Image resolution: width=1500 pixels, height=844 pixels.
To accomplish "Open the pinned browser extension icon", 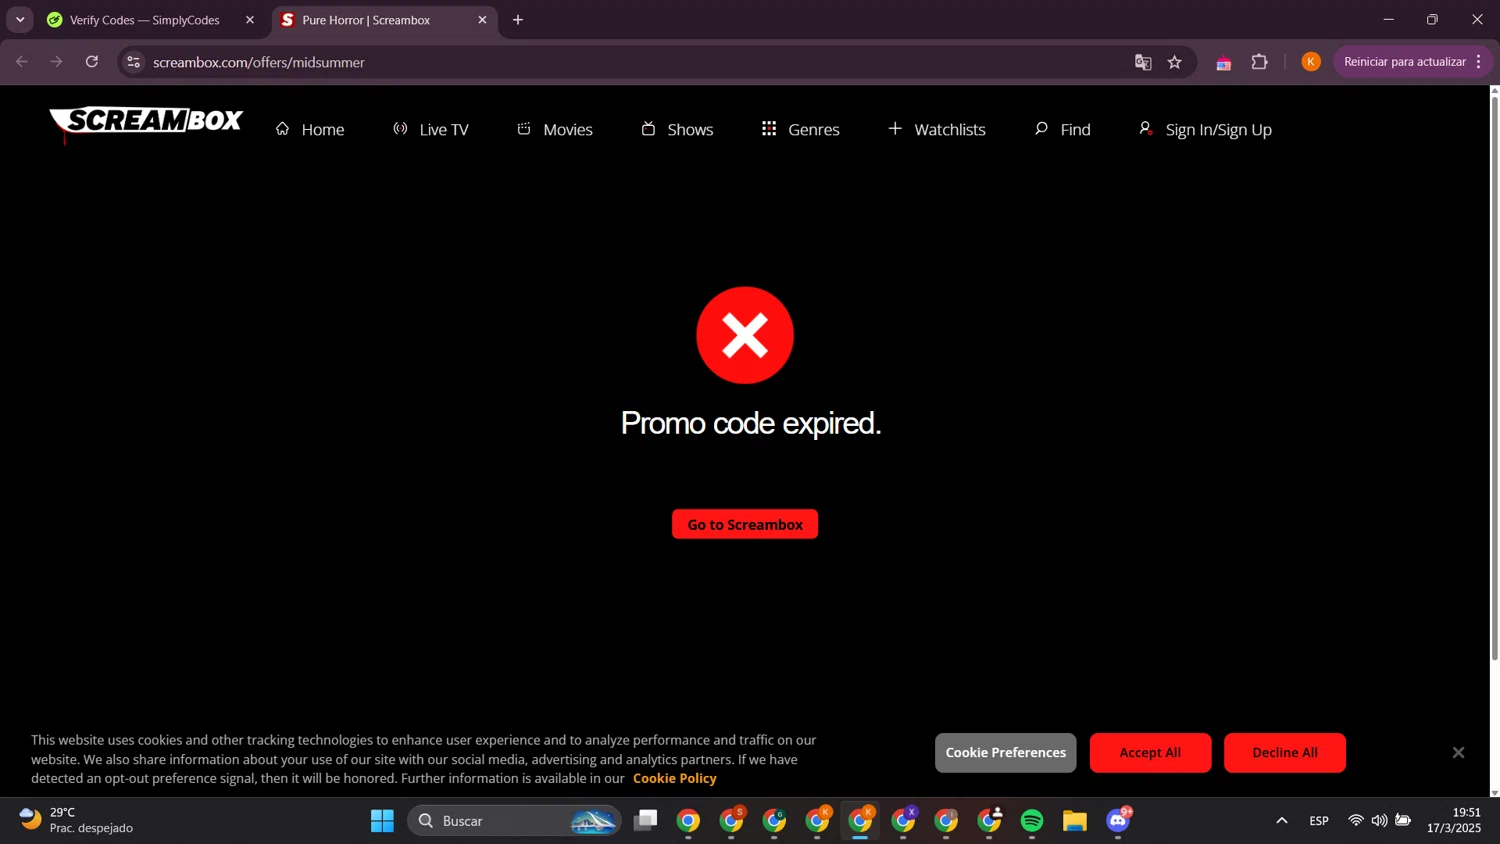I will click(1224, 62).
